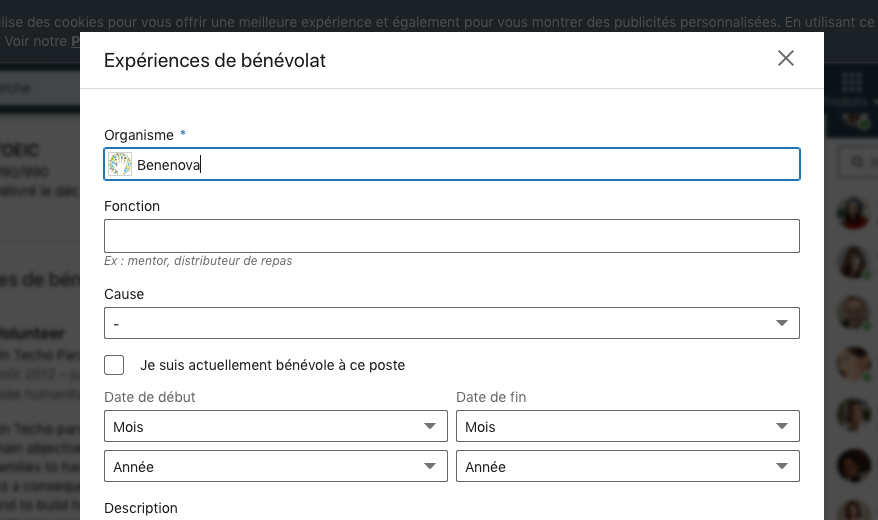Close the Expériences de bénévolat dialog
This screenshot has height=520, width=878.
[x=786, y=58]
